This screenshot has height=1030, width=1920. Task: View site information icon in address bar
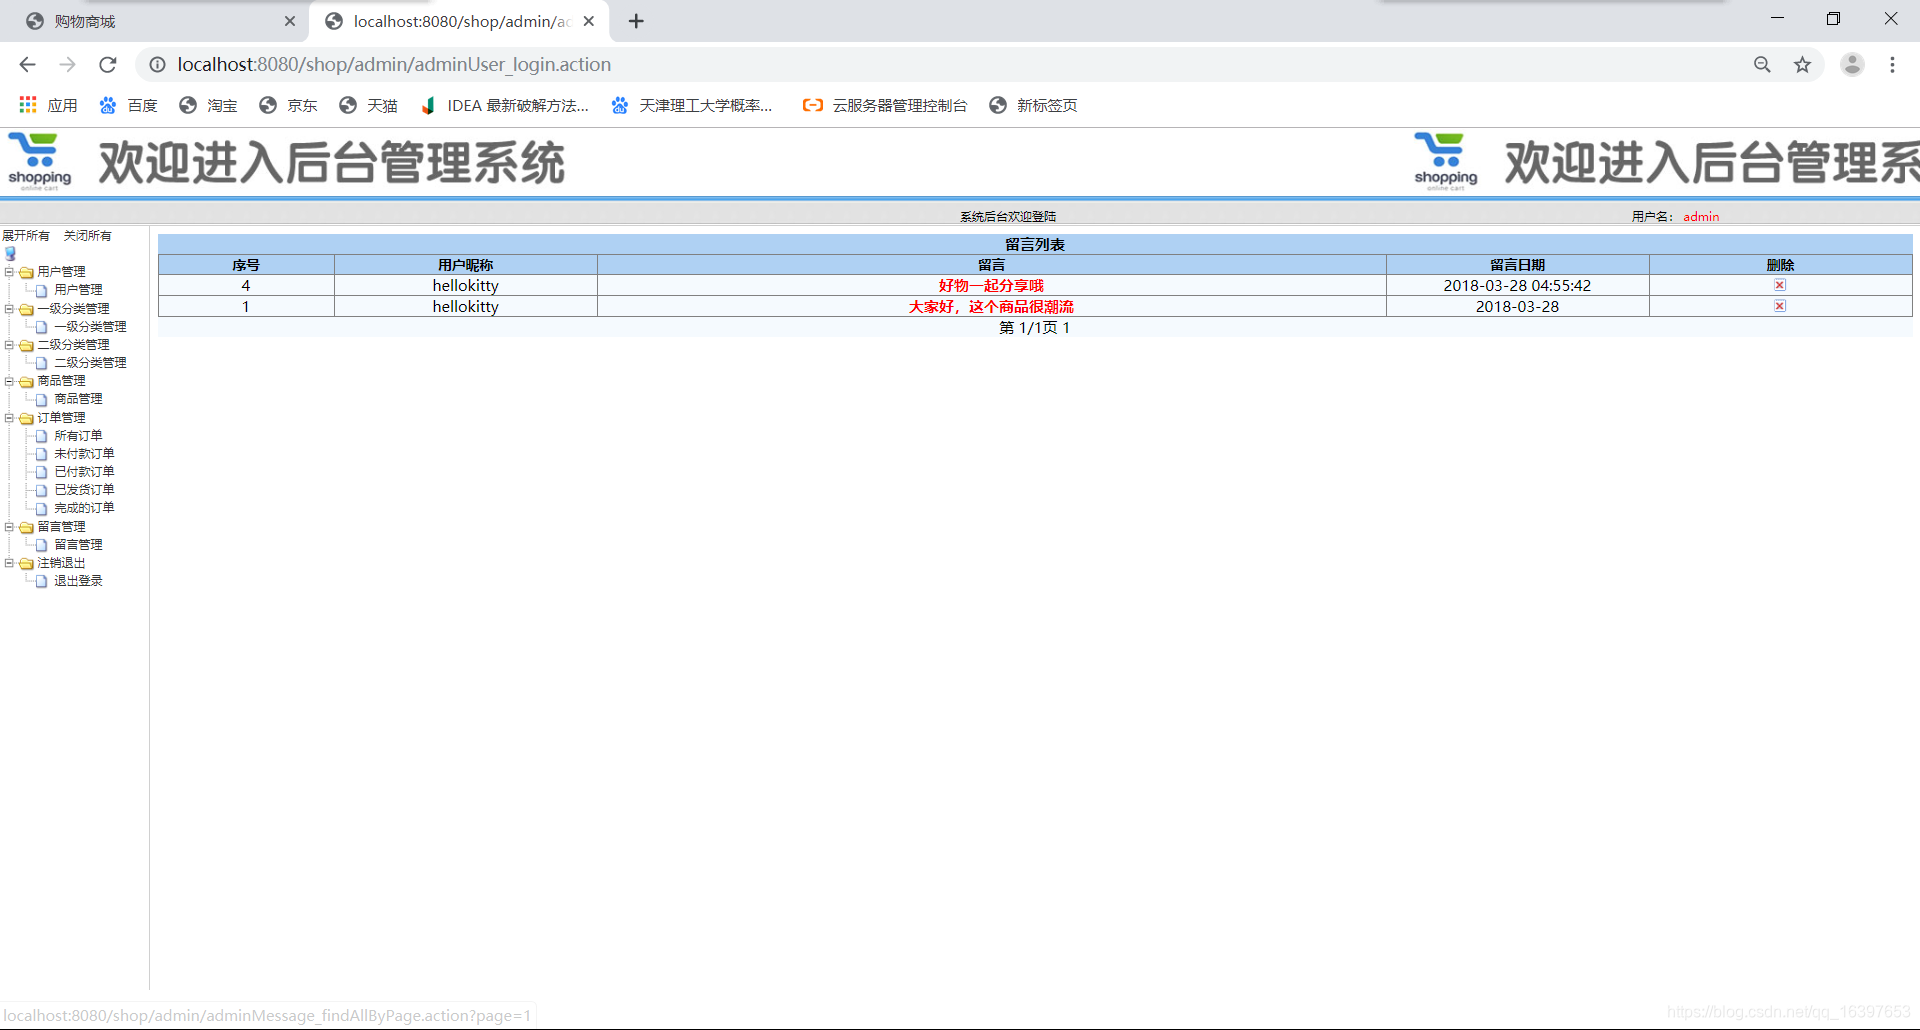tap(157, 64)
